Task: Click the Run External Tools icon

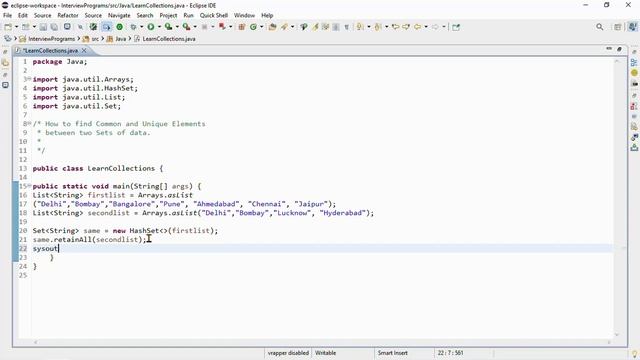Action: (186, 27)
